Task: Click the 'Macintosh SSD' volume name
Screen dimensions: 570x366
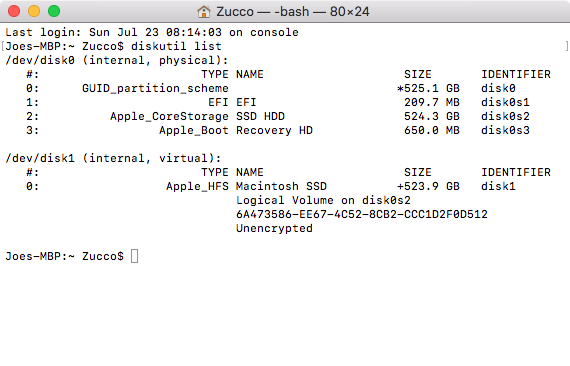Action: click(x=281, y=186)
